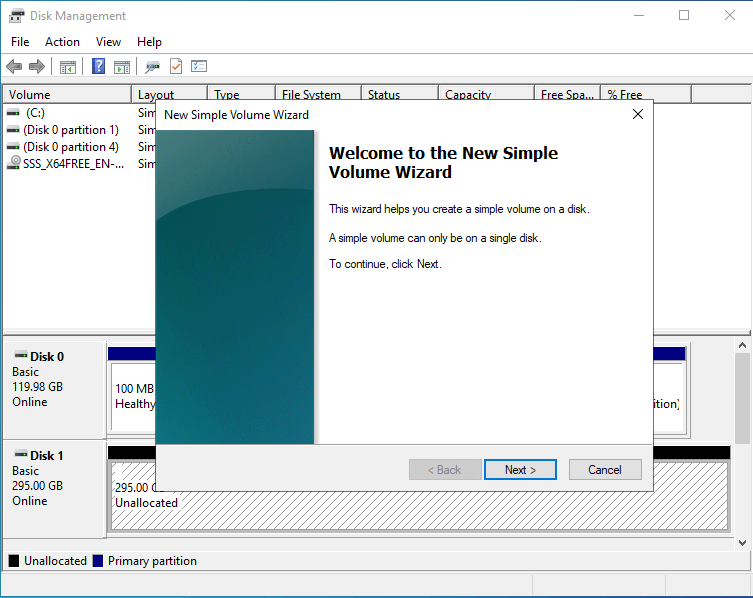Click the Forward arrow toolbar icon
This screenshot has height=598, width=753.
point(37,66)
